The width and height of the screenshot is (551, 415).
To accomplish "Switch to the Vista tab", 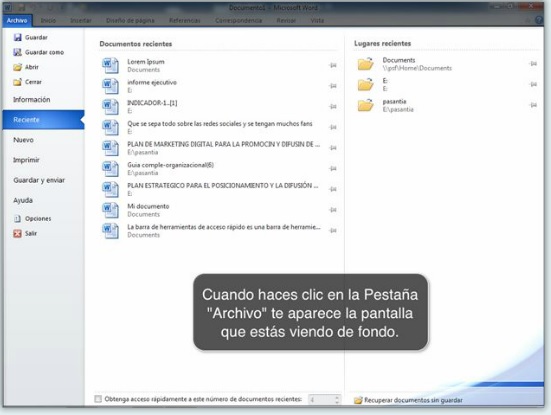I will [x=317, y=21].
